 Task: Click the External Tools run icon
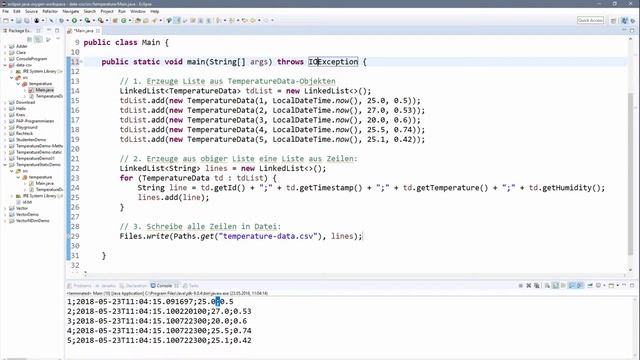tap(100, 20)
